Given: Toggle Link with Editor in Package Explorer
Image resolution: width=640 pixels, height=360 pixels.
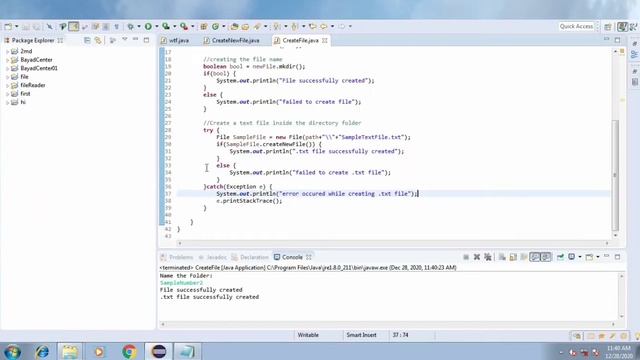Looking at the screenshot, I should pyautogui.click(x=98, y=40).
